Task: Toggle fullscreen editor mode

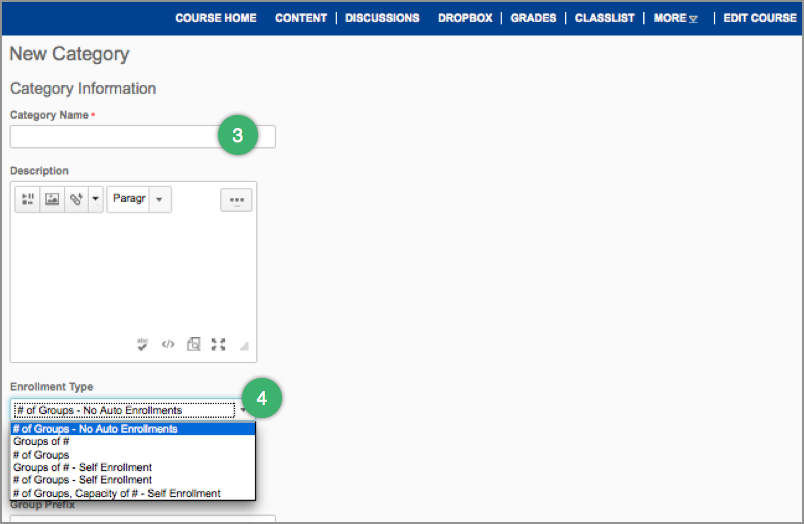Action: pos(218,345)
